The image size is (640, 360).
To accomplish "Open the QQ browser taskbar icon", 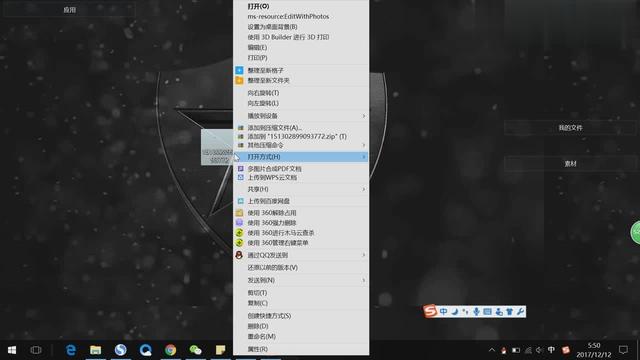I will click(145, 350).
